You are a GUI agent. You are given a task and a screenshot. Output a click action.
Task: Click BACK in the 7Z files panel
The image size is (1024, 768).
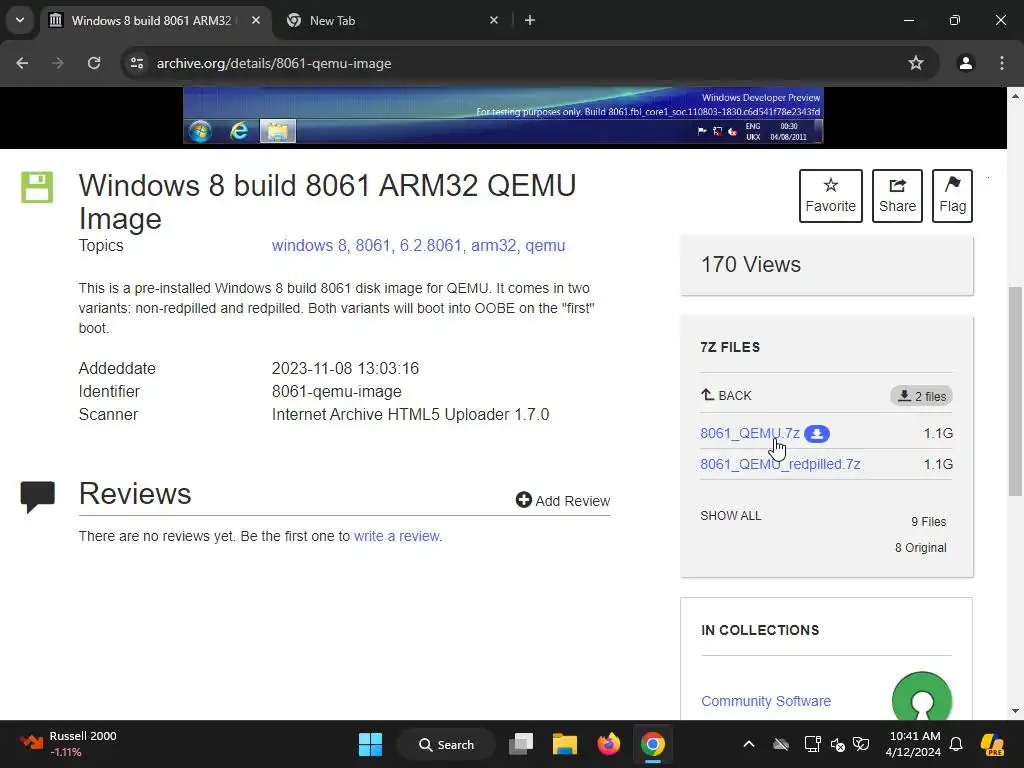[x=726, y=395]
